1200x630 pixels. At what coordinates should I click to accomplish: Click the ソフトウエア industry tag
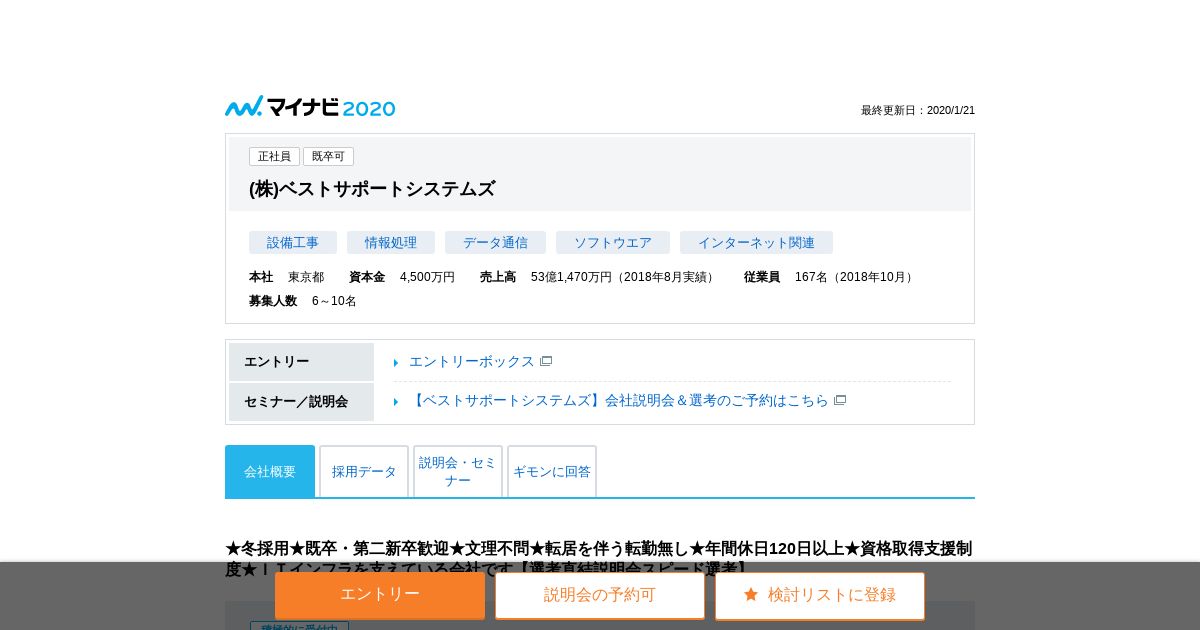pyautogui.click(x=613, y=242)
